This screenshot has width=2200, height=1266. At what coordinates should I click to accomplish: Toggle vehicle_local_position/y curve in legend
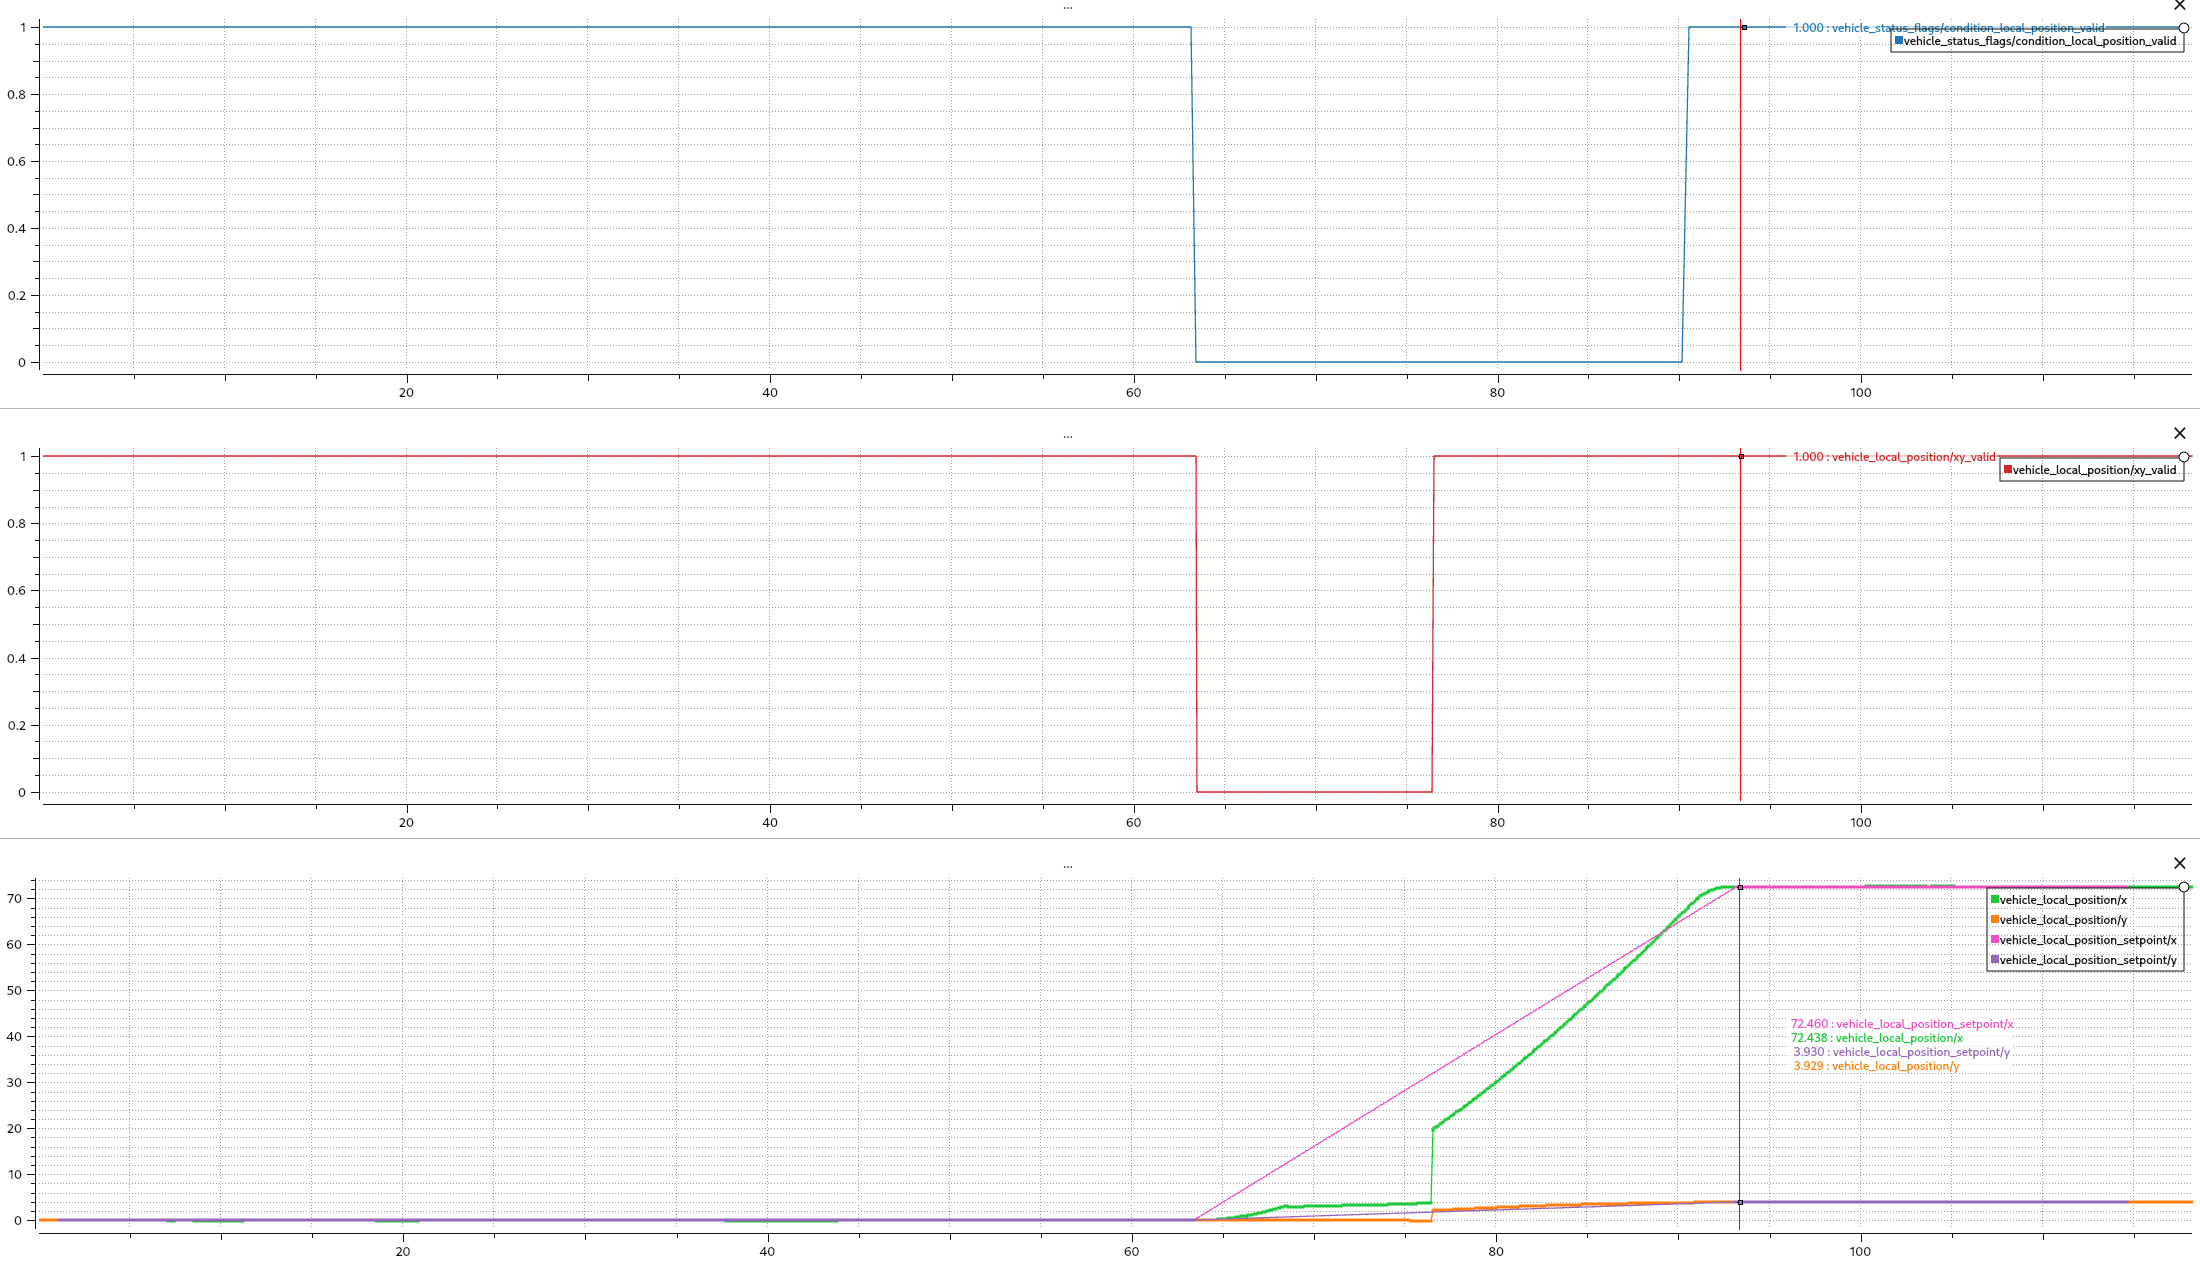2063,920
